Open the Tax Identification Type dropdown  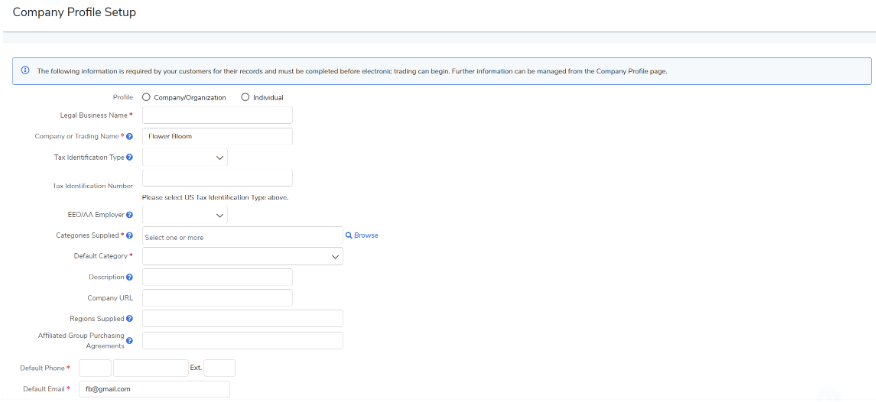pos(185,157)
